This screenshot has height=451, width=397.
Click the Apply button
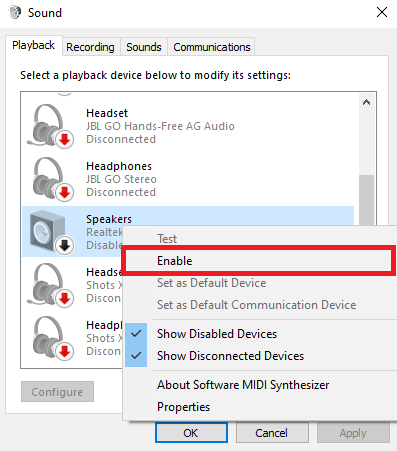click(353, 433)
